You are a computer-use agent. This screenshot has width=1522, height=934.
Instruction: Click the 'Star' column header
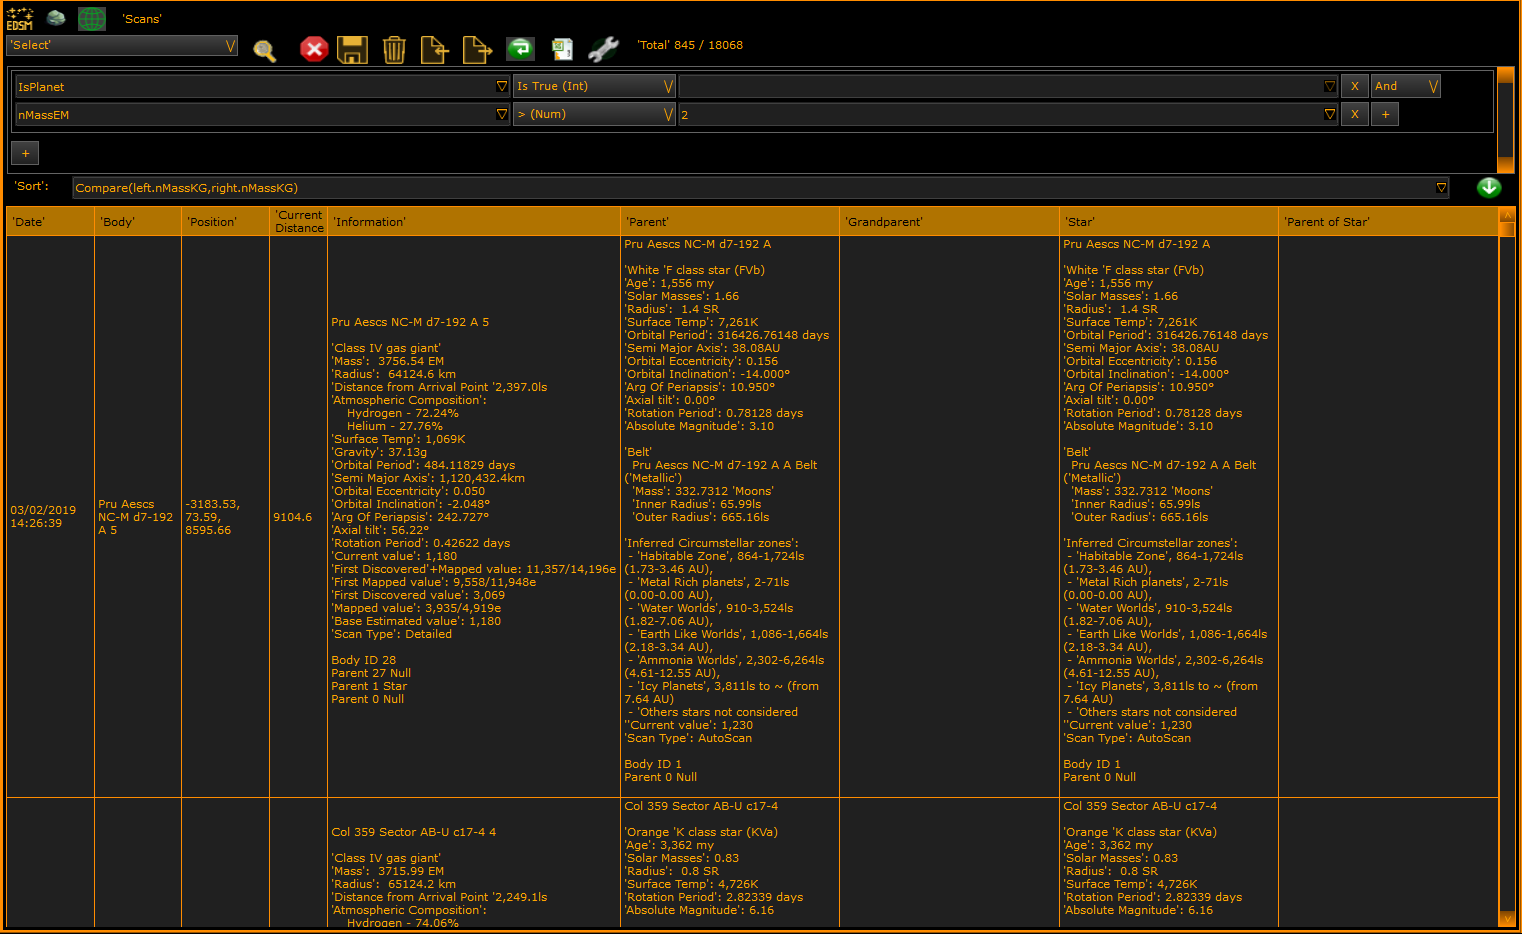tap(1169, 221)
